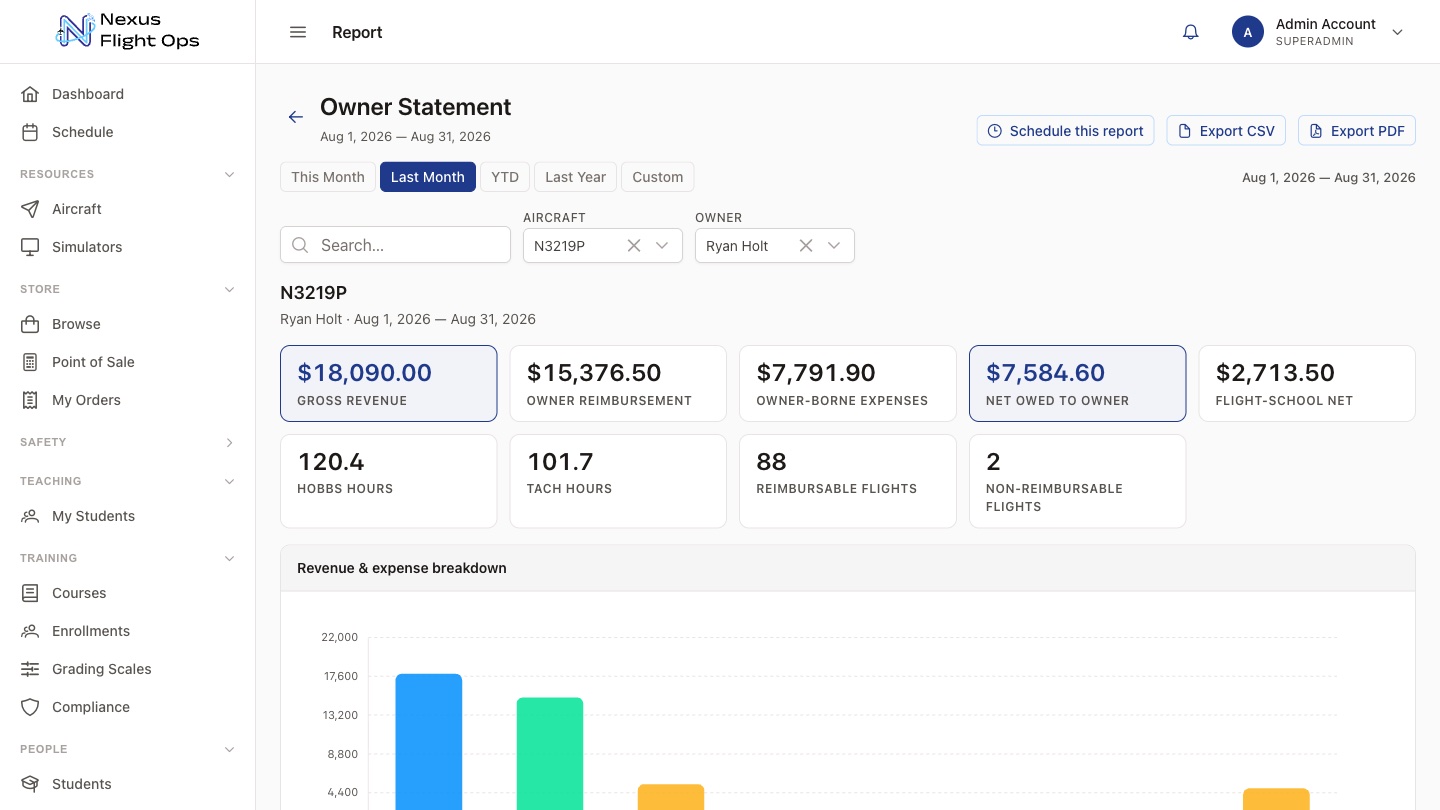Click the Browse store bag icon
The height and width of the screenshot is (810, 1440).
(31, 324)
